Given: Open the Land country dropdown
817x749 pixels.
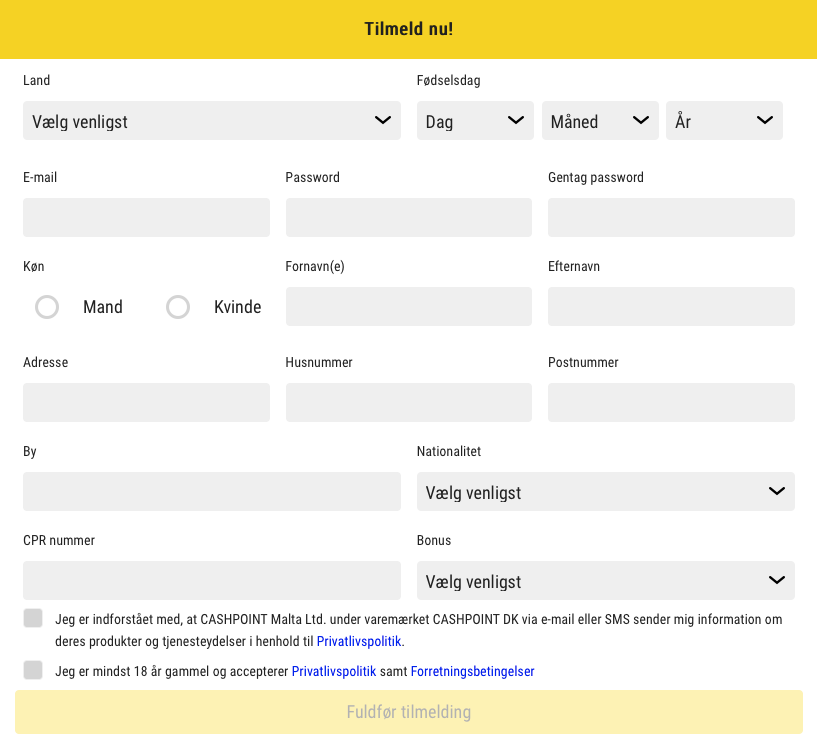Looking at the screenshot, I should pyautogui.click(x=211, y=121).
